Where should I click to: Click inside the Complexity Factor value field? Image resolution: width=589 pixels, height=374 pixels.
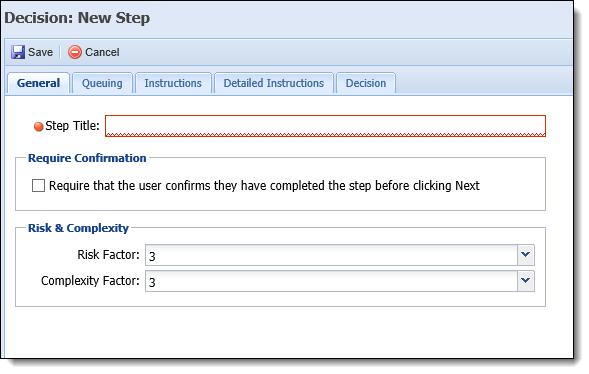point(331,281)
